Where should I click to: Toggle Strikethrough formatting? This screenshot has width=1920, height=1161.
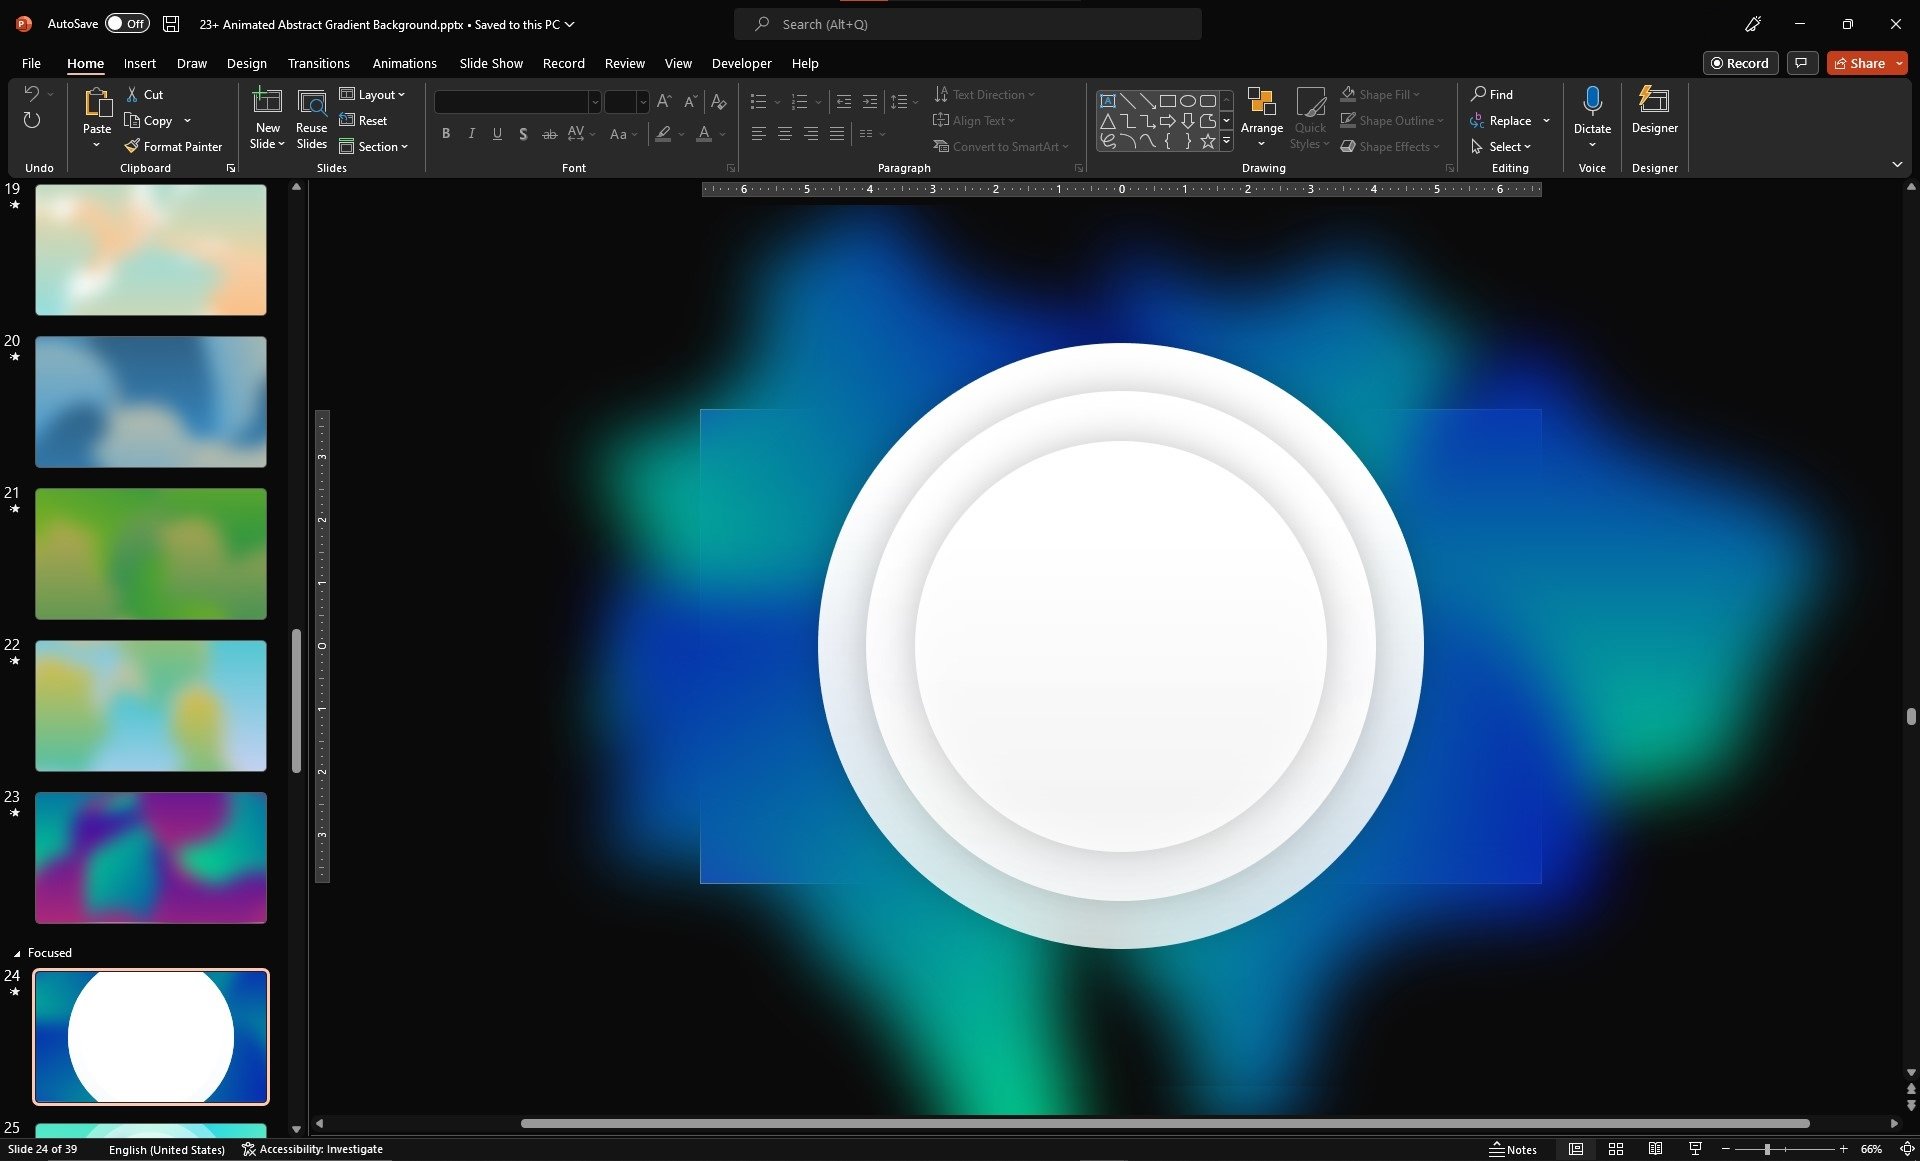click(549, 133)
